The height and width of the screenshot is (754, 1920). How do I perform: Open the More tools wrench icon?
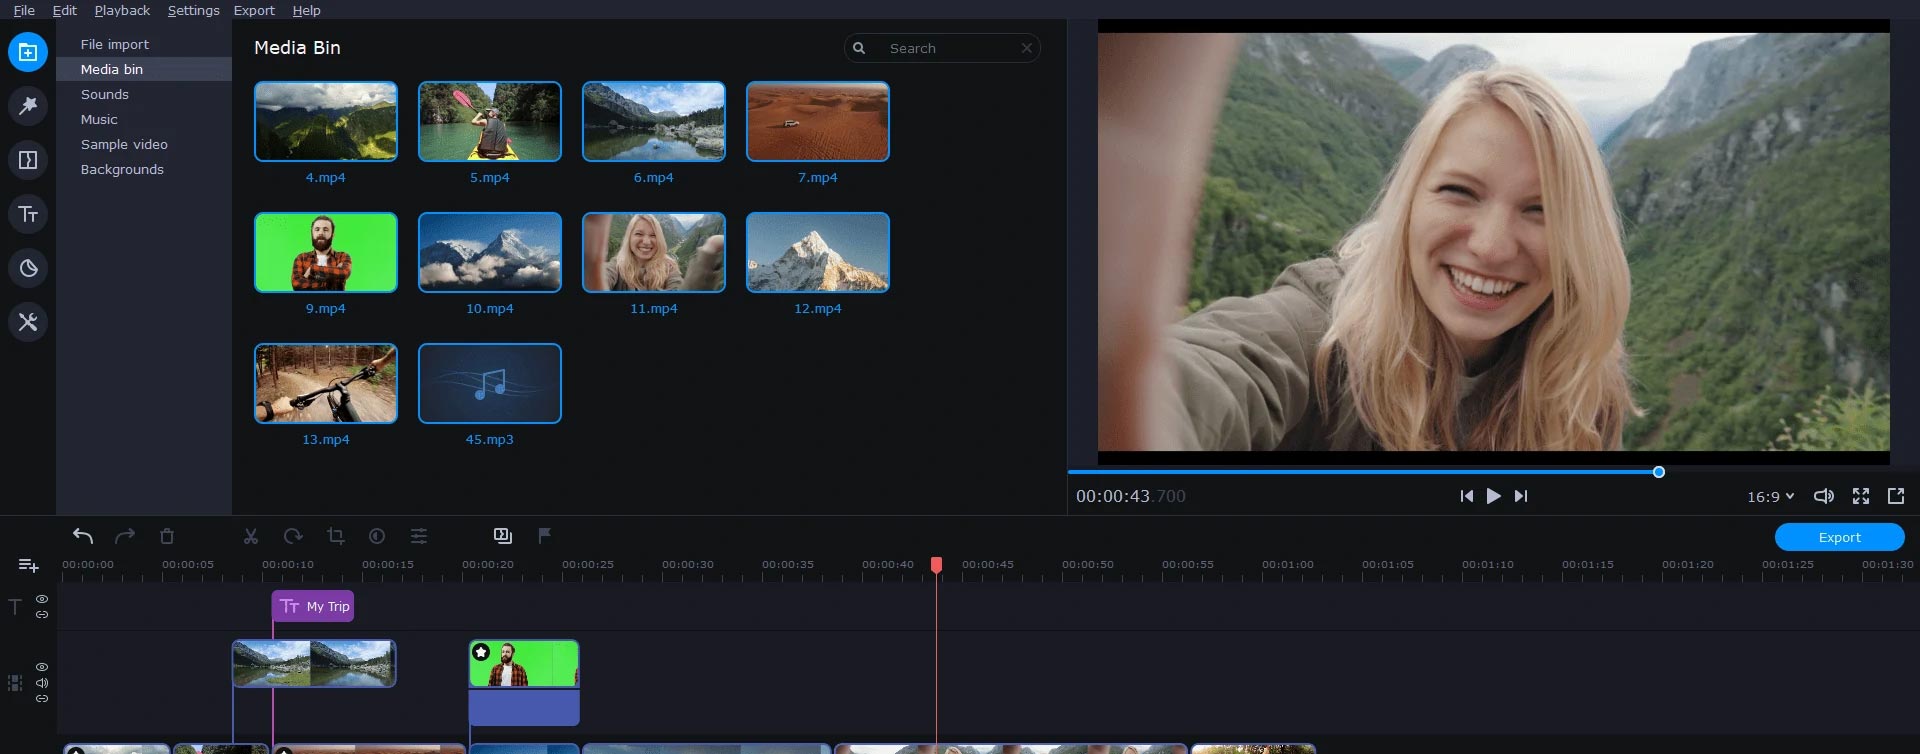tap(28, 322)
